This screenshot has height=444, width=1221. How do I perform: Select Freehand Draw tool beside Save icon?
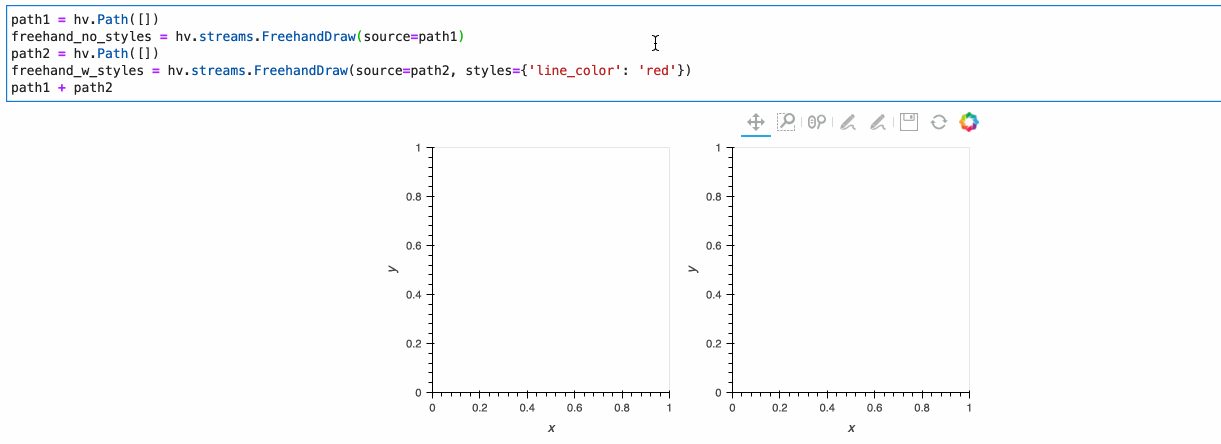878,122
